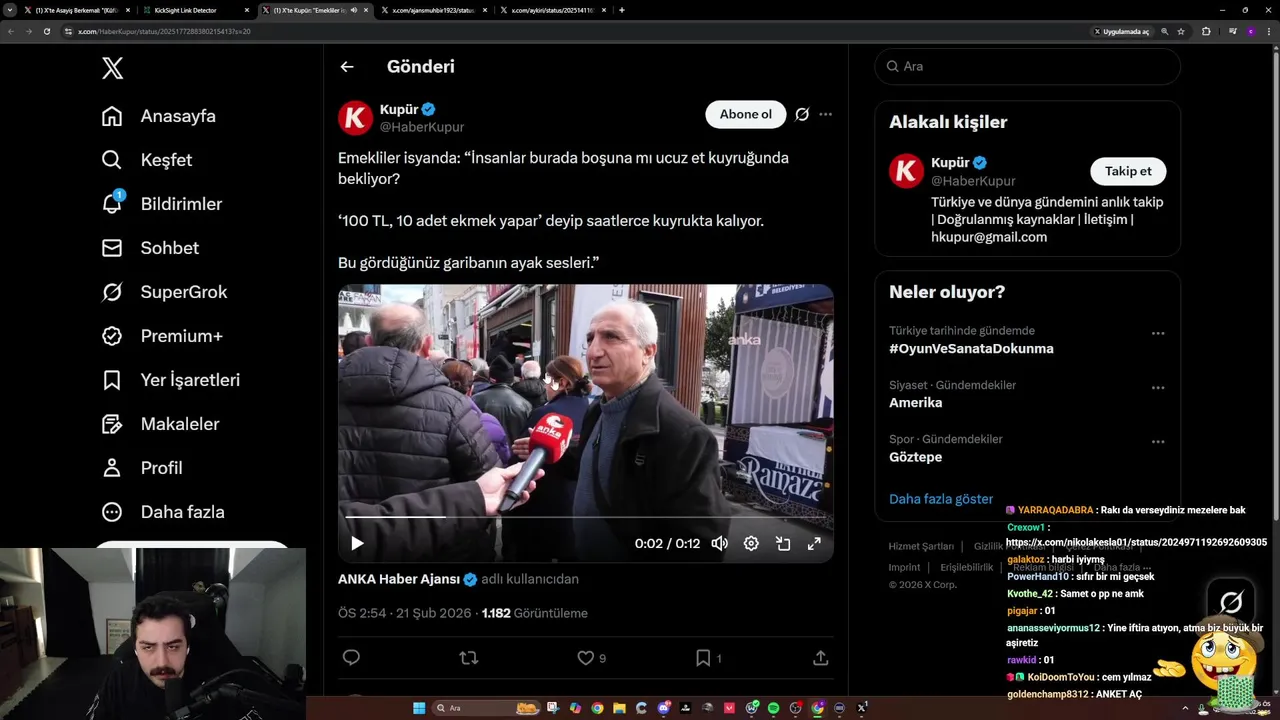The image size is (1280, 720).
Task: Reply to the post with comment icon
Action: click(351, 658)
